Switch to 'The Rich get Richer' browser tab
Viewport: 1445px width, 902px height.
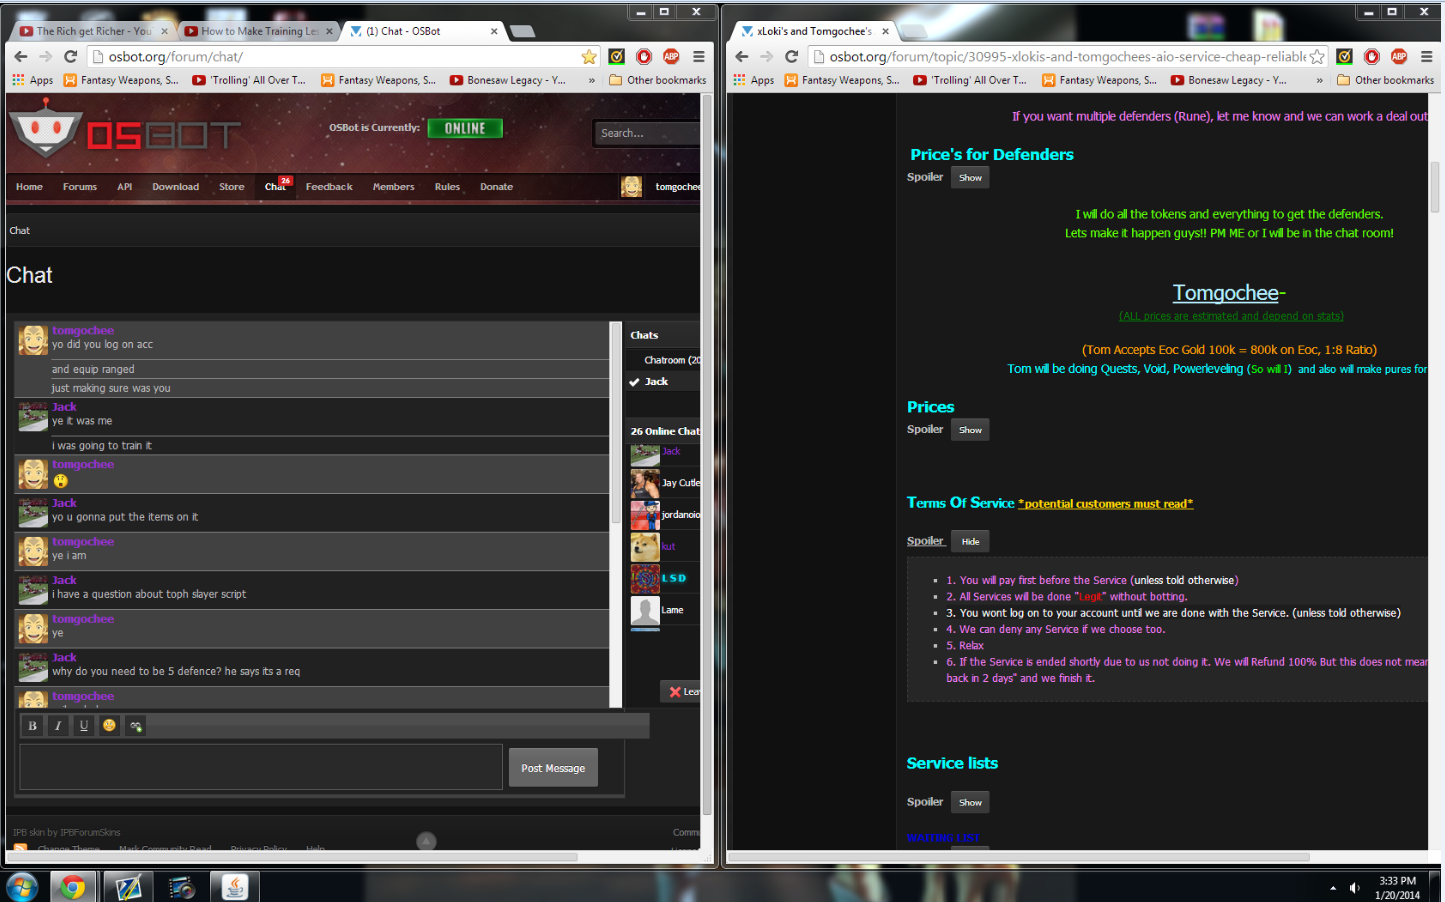93,31
